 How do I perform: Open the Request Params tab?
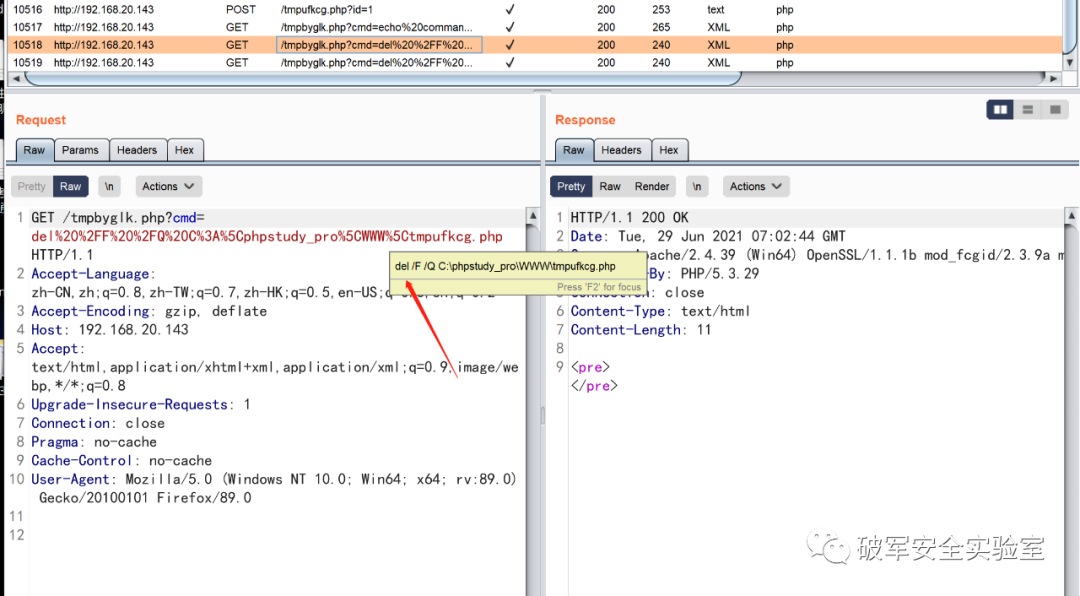tap(80, 150)
